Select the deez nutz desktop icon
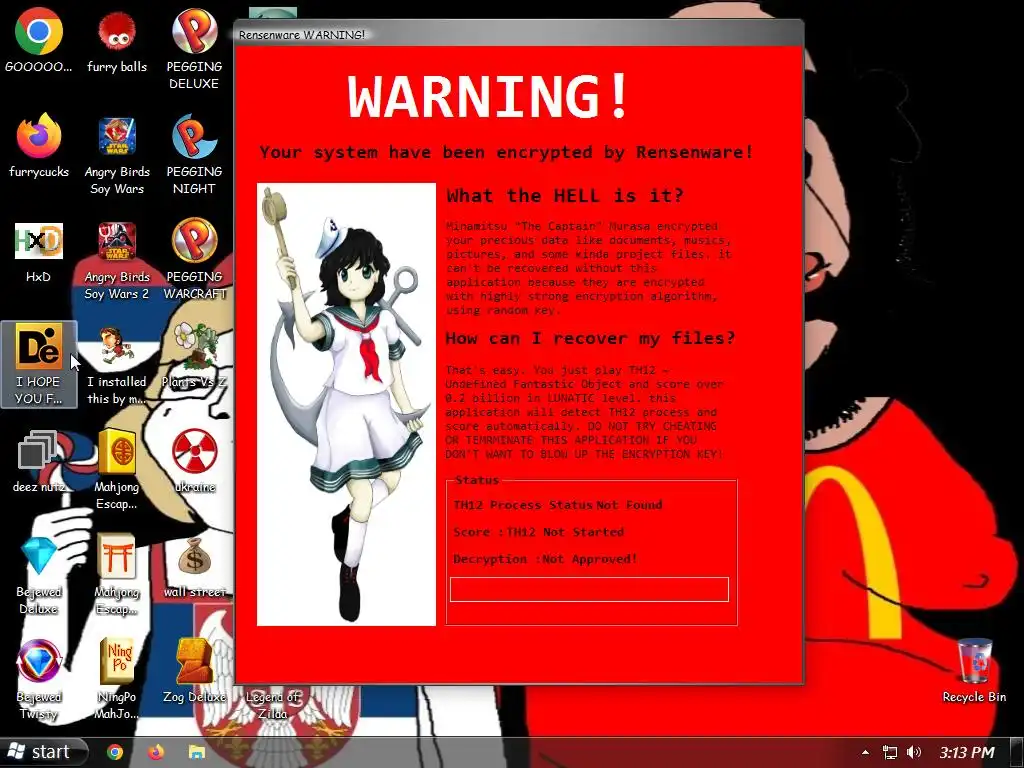1024x768 pixels. pos(39,461)
